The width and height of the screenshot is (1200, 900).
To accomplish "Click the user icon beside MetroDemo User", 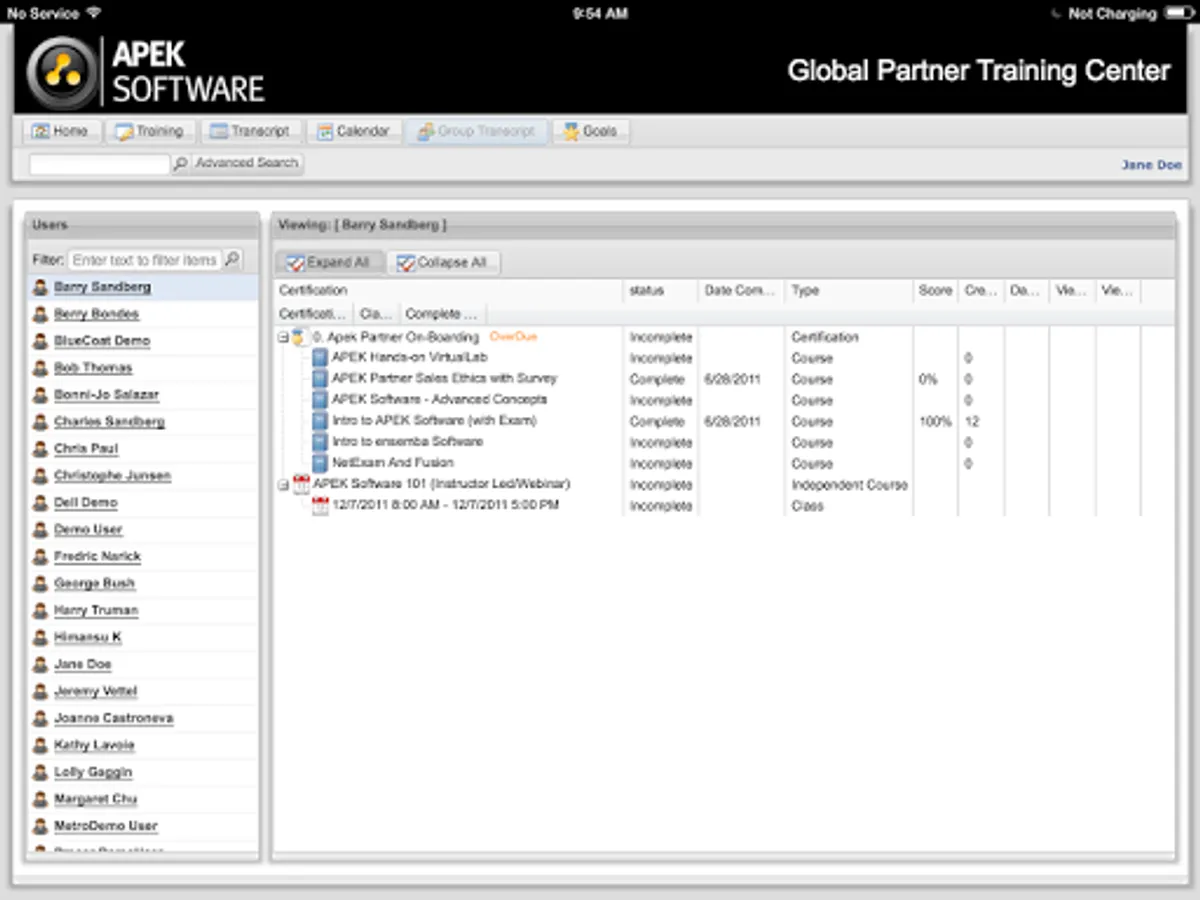I will (x=40, y=827).
